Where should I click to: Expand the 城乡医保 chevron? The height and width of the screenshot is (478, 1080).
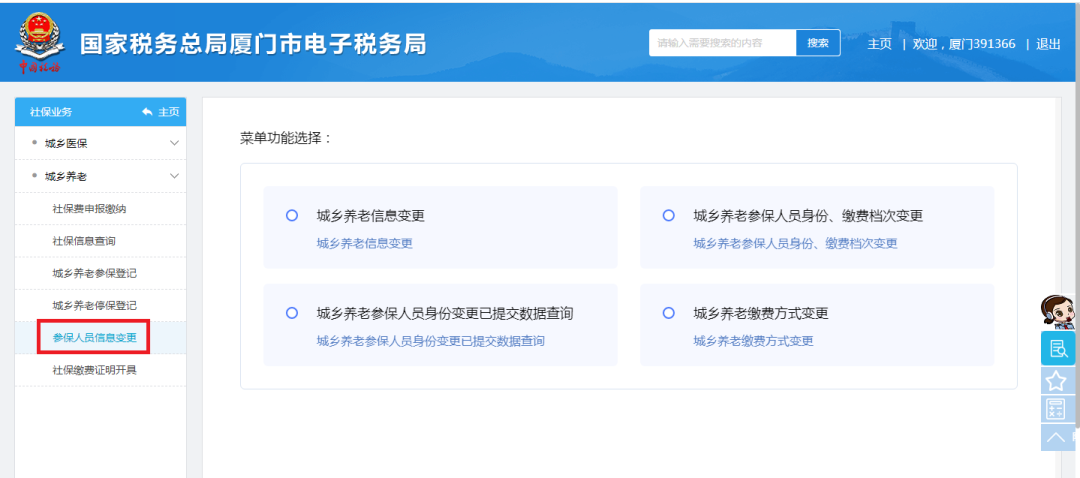pos(174,143)
